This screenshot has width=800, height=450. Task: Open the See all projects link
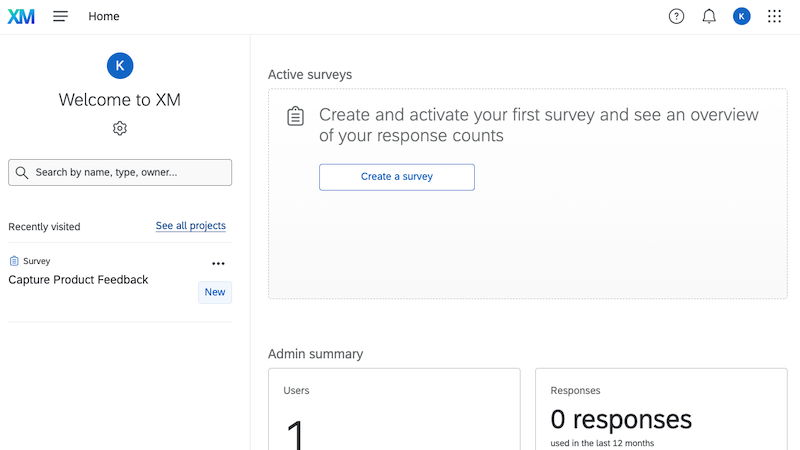[190, 226]
